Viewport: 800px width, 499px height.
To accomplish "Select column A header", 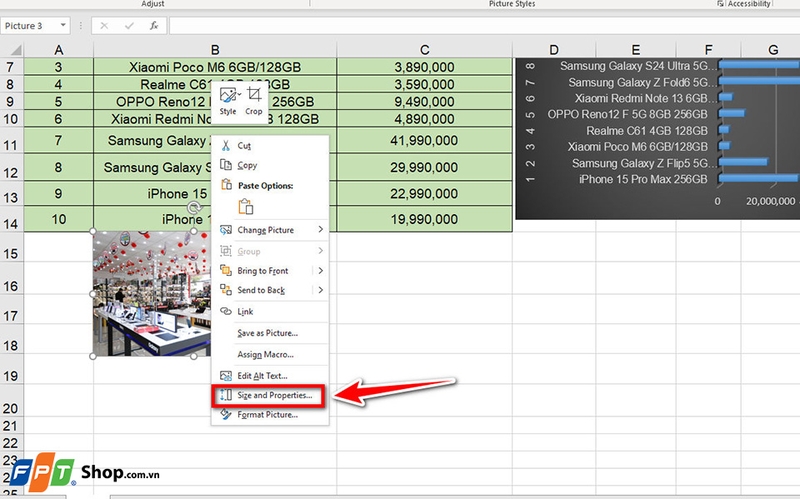I will coord(59,49).
